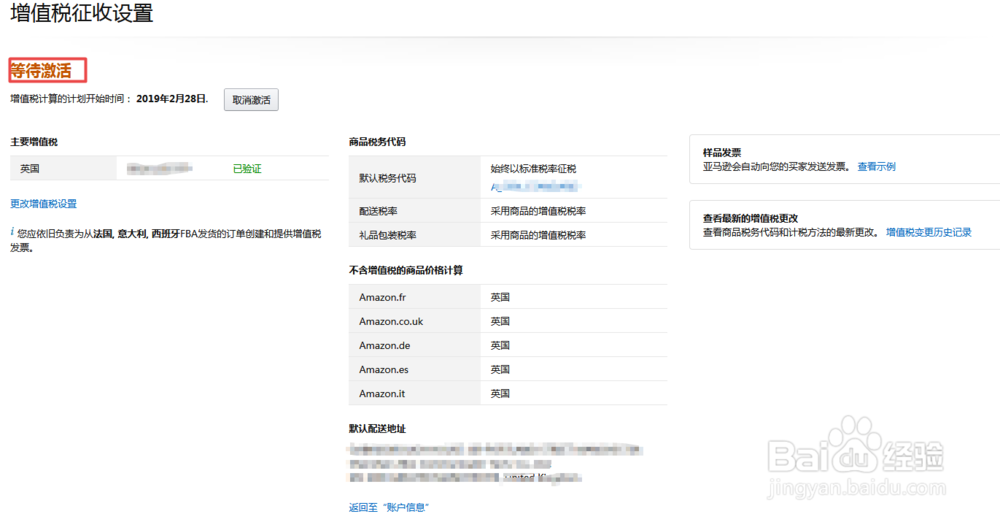Click the 默认税务代码 row label

(x=388, y=178)
